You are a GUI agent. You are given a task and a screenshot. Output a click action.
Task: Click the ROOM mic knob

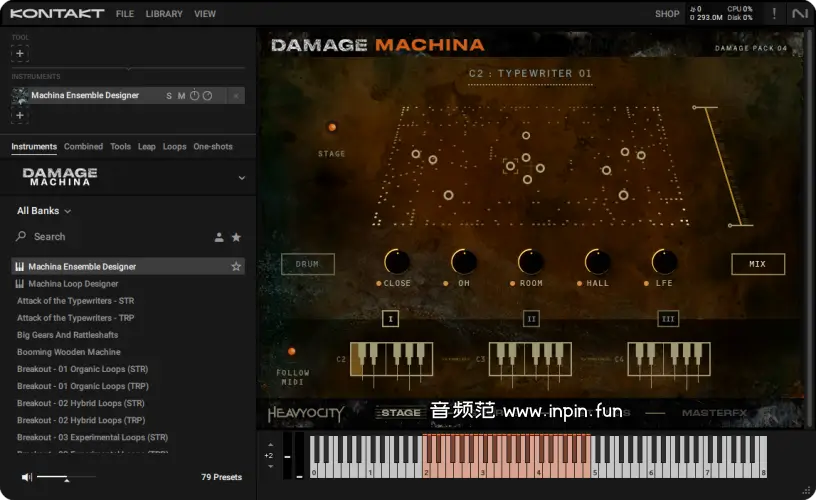531,261
